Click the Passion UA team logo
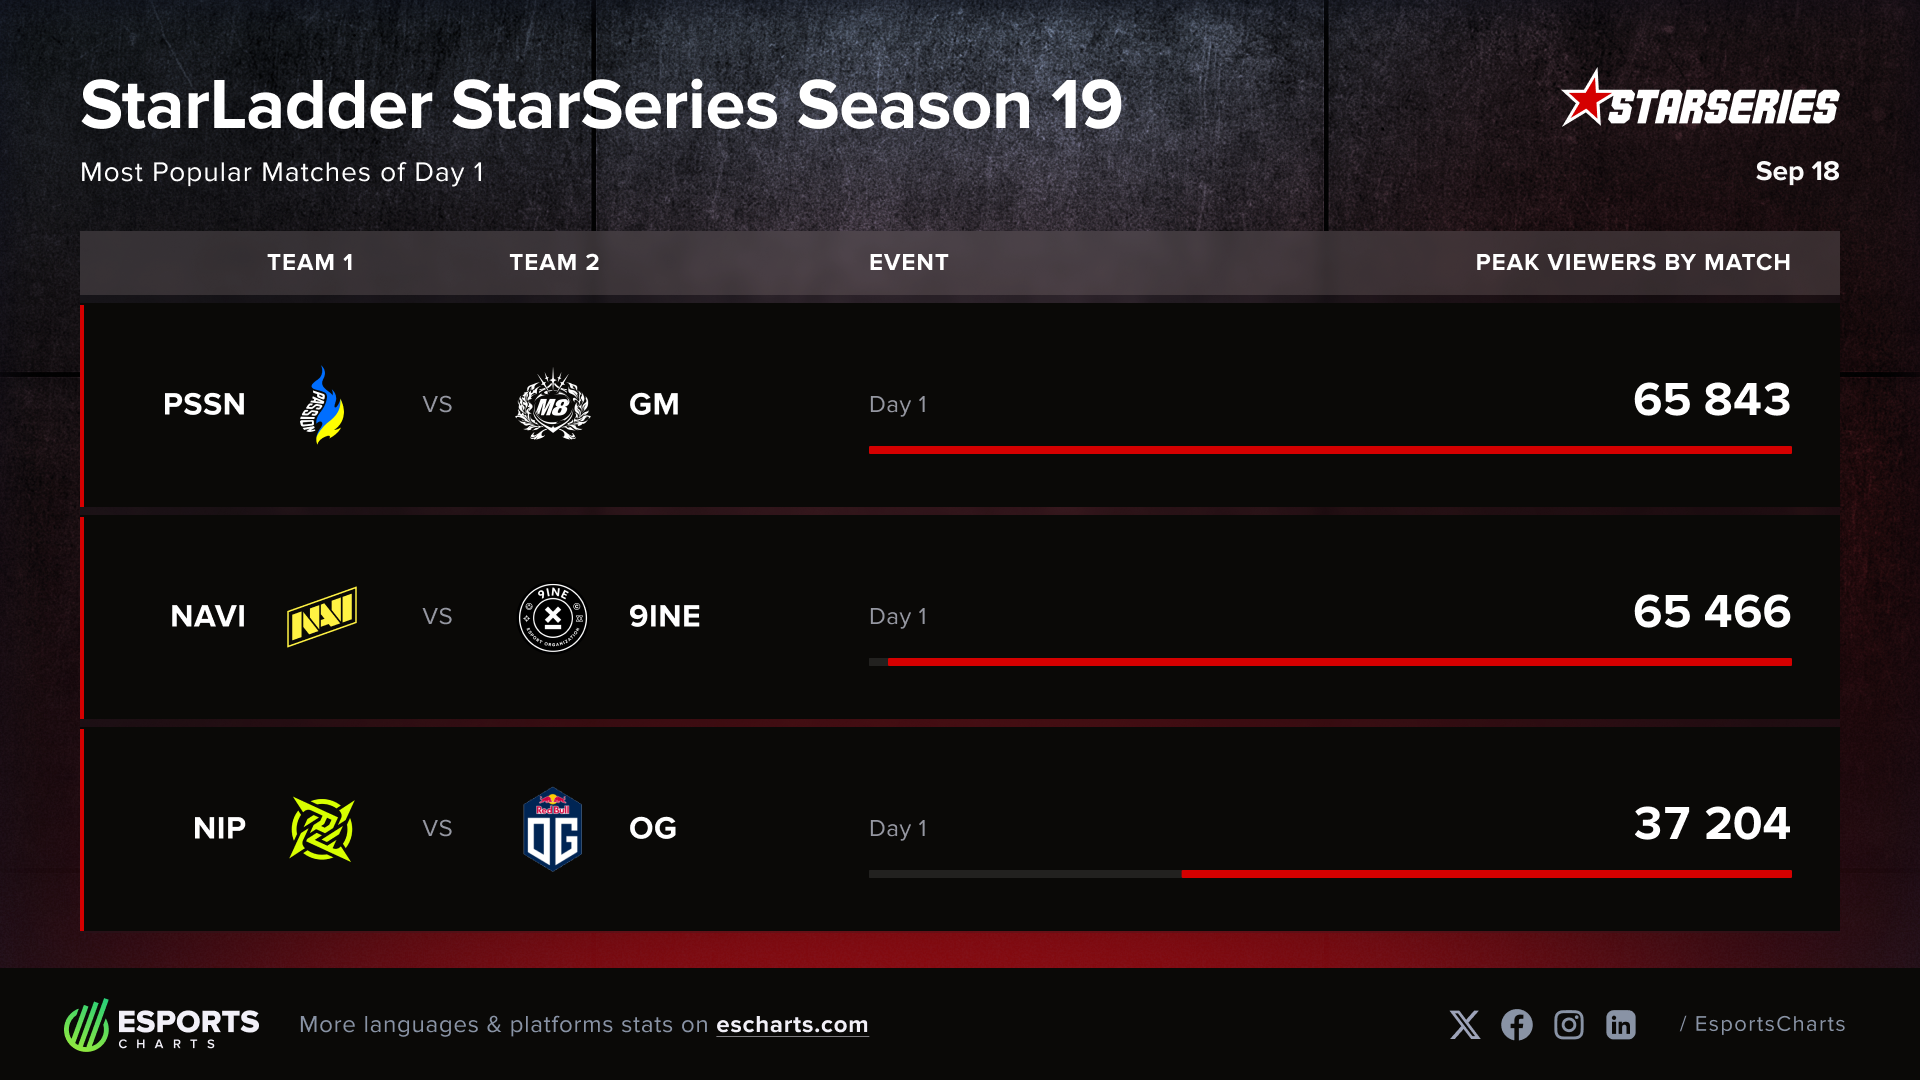This screenshot has width=1920, height=1080. coord(321,405)
